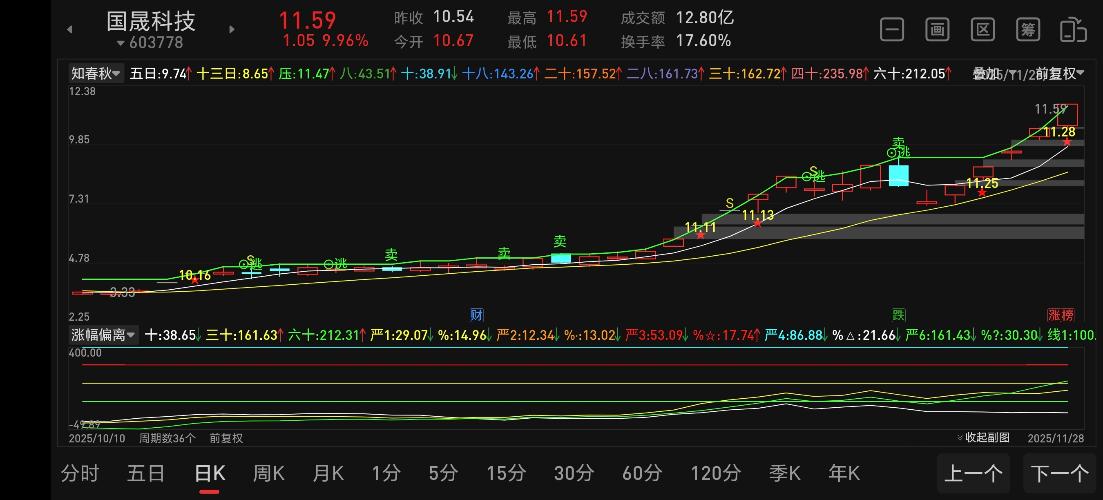Toggle the 筹 chip distribution icon
The image size is (1103, 500).
1028,30
